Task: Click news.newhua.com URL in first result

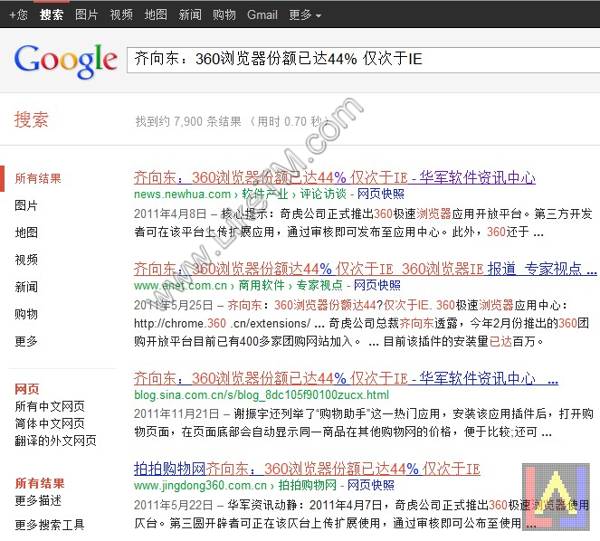Action: click(182, 194)
